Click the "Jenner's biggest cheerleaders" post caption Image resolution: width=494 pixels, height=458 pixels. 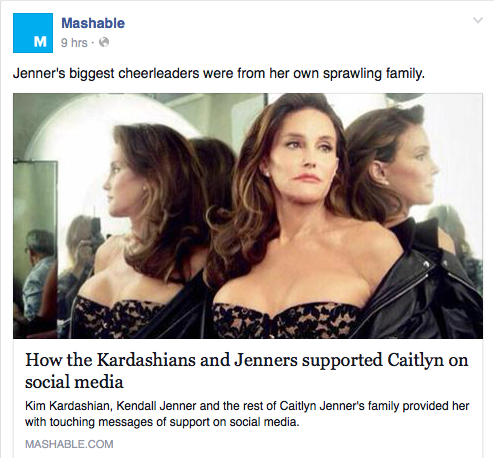219,74
